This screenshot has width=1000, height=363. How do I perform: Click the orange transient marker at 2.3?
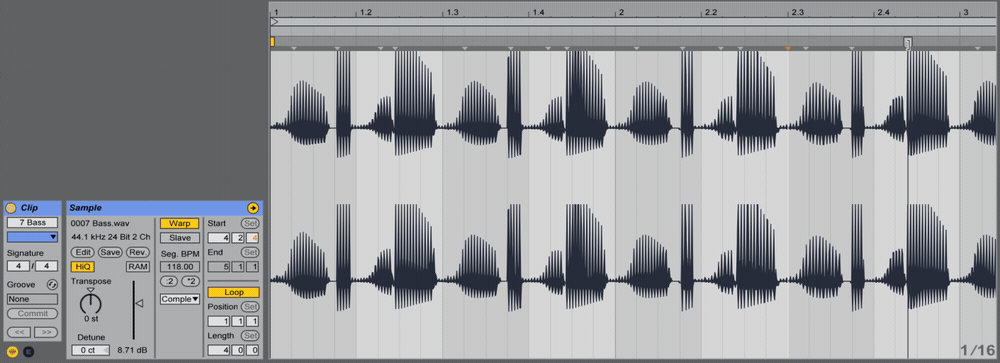click(x=788, y=48)
